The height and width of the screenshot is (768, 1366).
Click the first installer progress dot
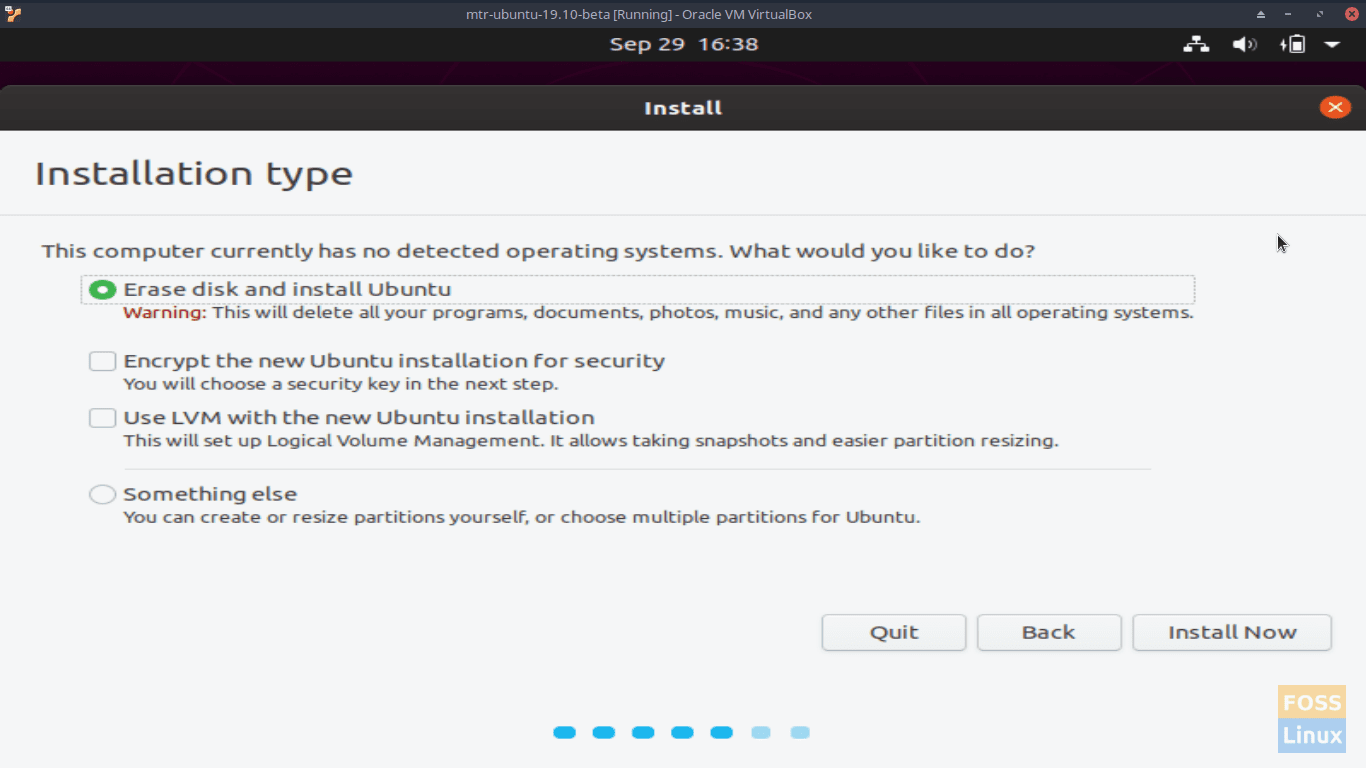(565, 733)
